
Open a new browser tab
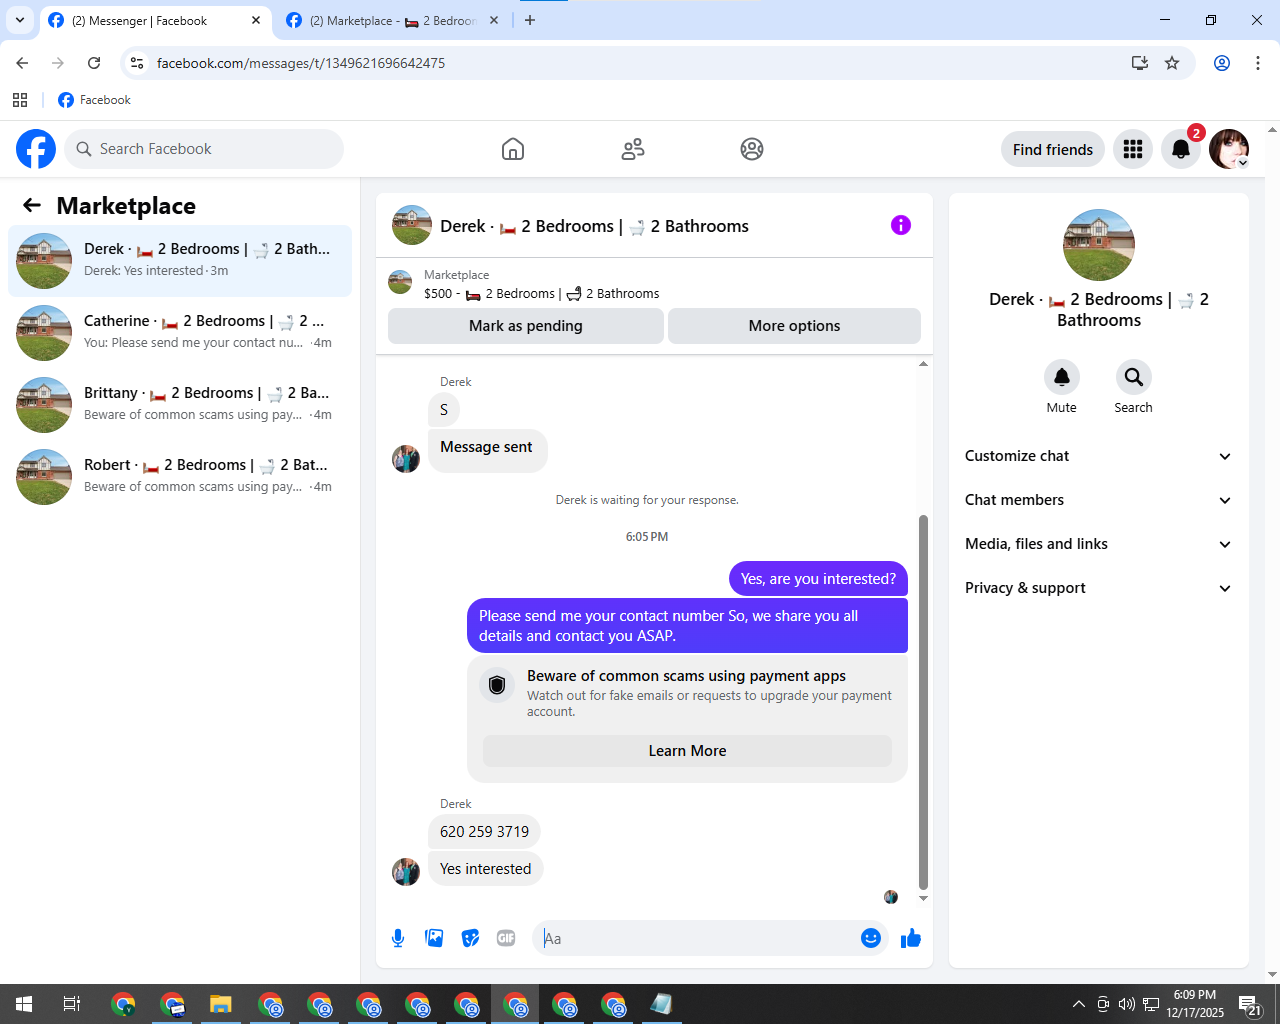(530, 20)
